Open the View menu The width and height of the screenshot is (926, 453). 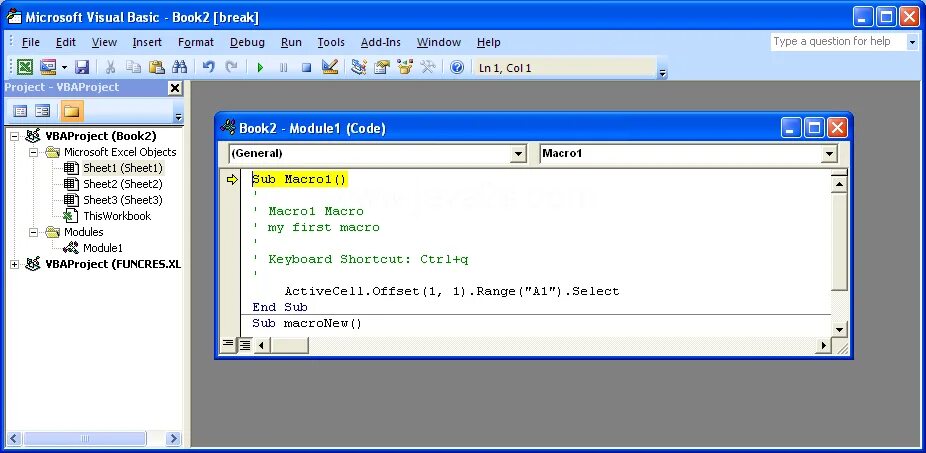(104, 42)
